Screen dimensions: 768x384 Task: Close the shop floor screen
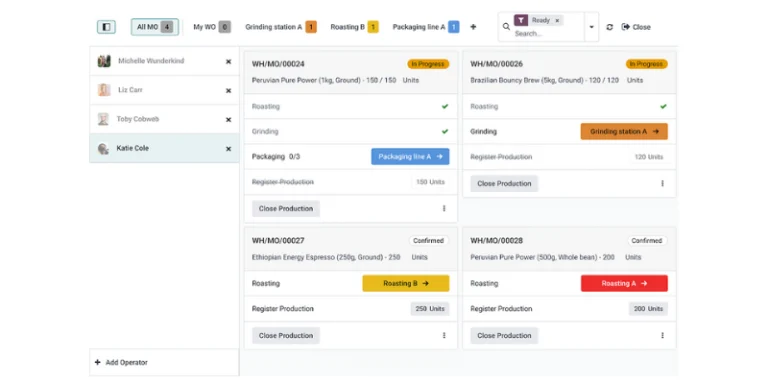click(636, 27)
